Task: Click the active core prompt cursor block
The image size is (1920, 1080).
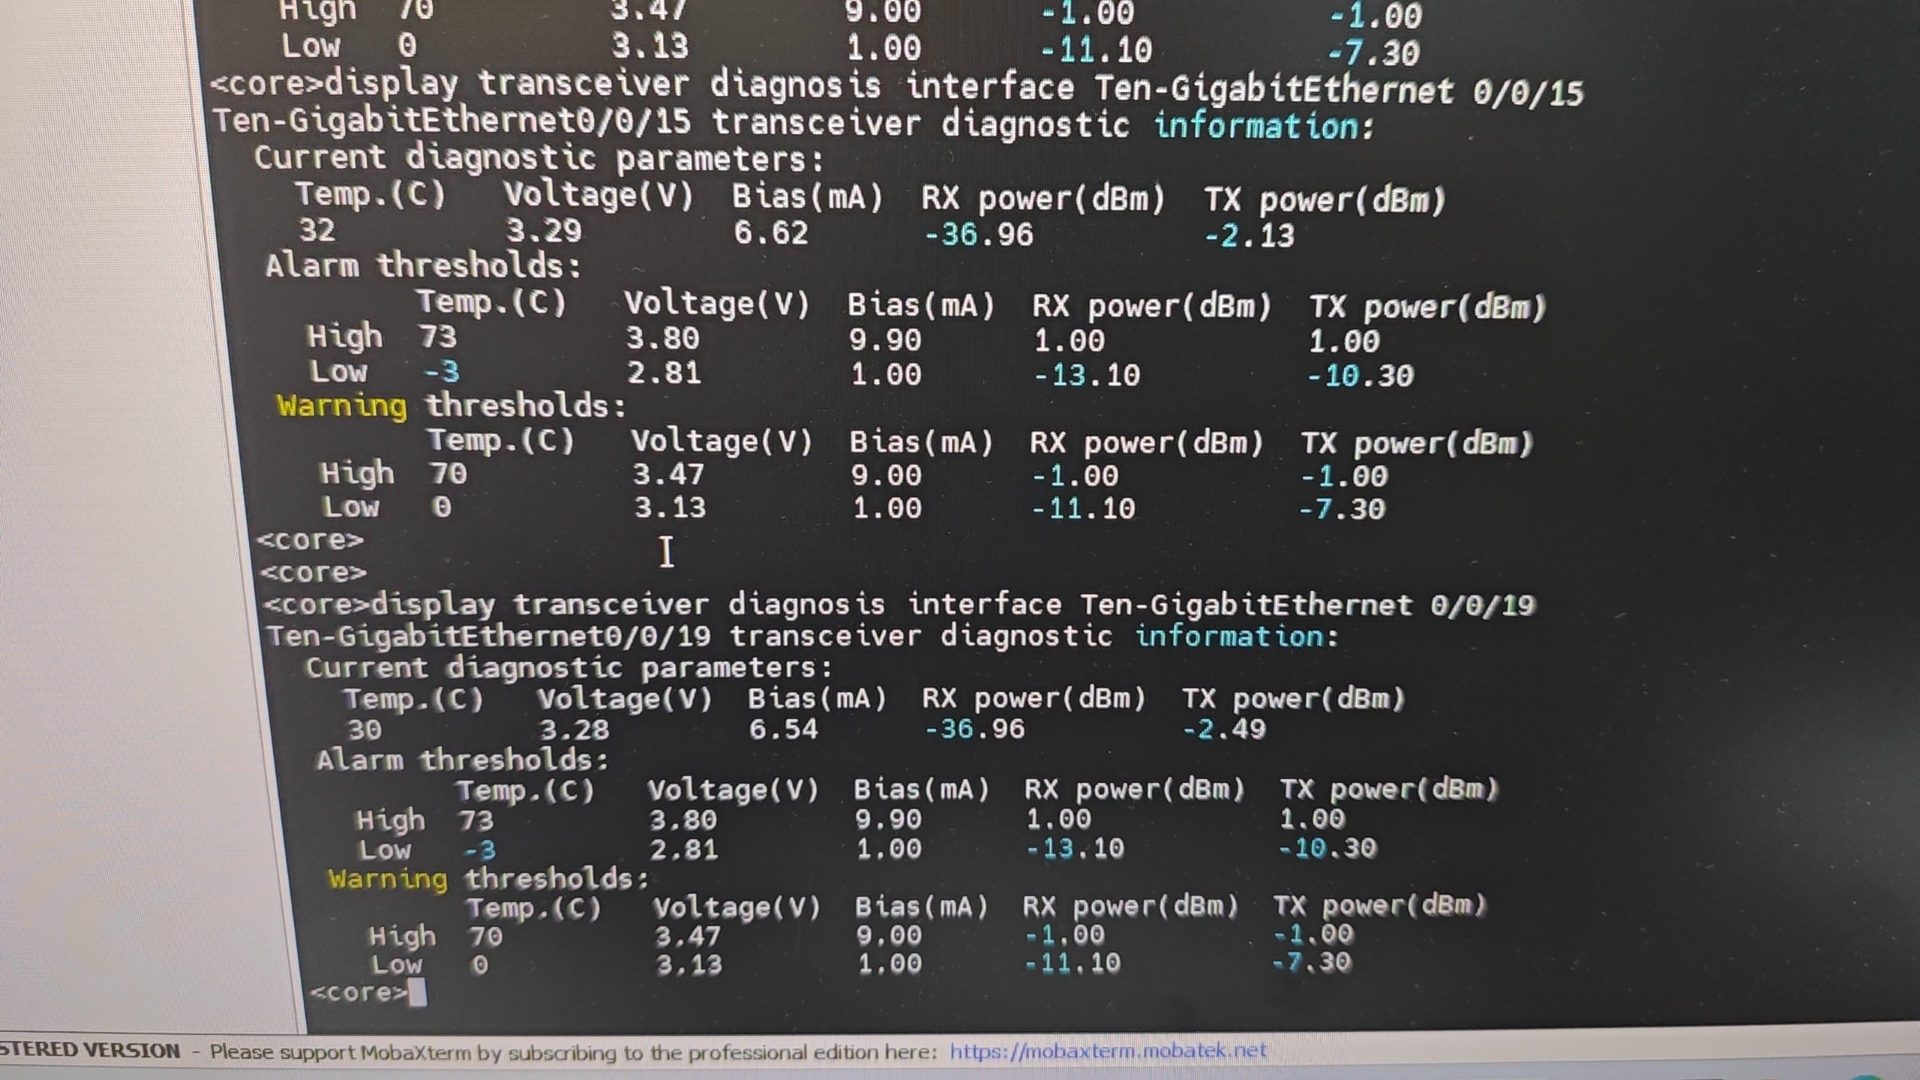Action: click(x=417, y=993)
